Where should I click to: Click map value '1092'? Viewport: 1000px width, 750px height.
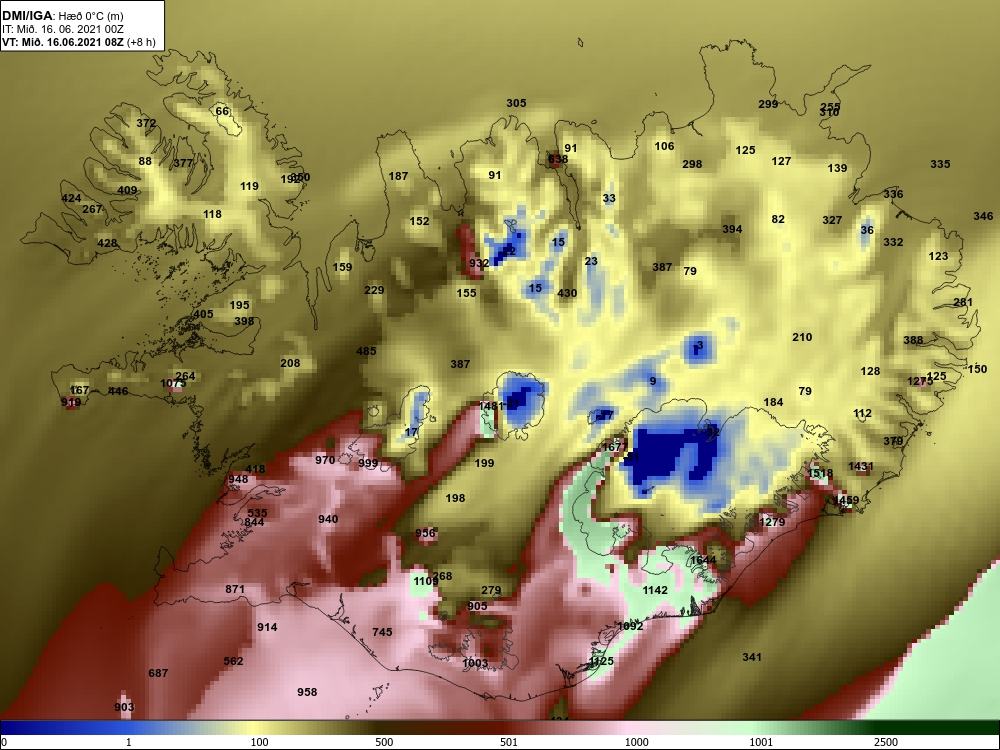click(x=630, y=626)
